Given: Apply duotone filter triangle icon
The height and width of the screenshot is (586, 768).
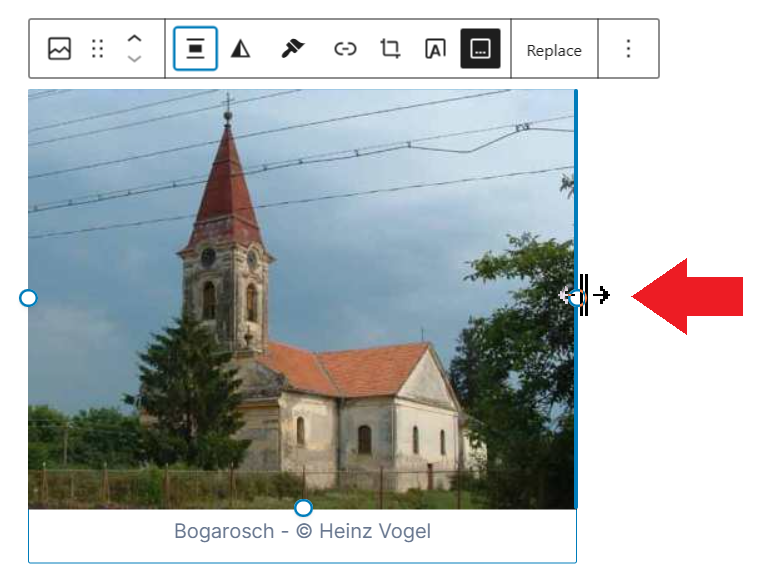Looking at the screenshot, I should pyautogui.click(x=240, y=49).
